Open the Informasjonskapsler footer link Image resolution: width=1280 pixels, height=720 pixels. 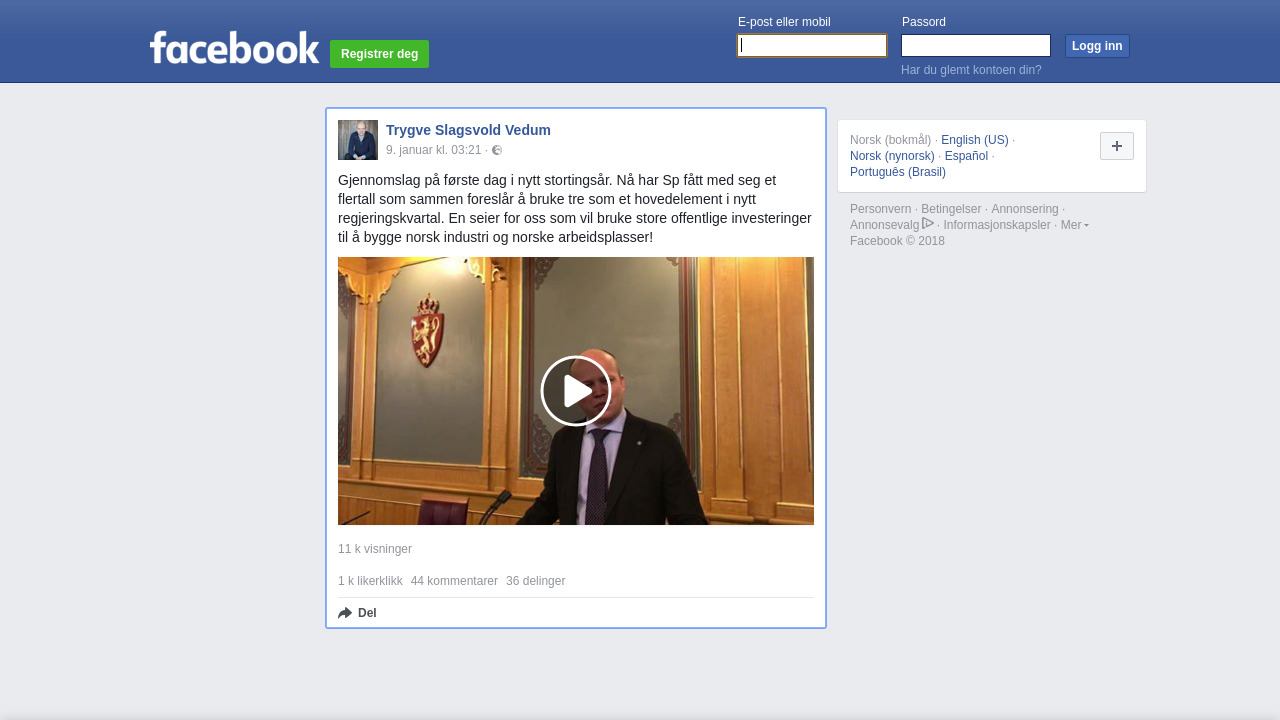997,225
